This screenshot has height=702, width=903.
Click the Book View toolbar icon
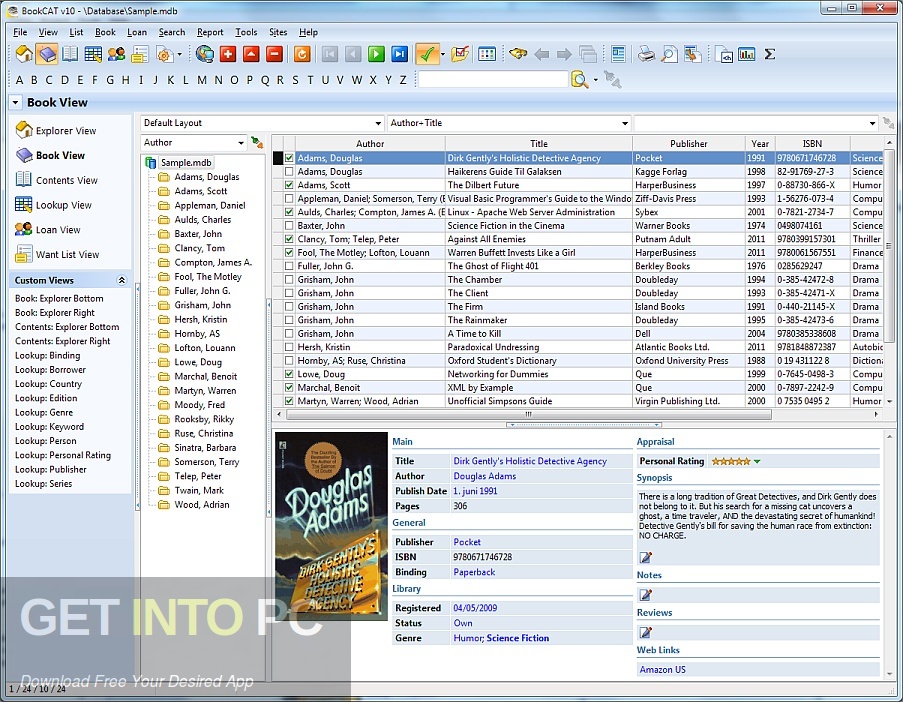tap(47, 54)
